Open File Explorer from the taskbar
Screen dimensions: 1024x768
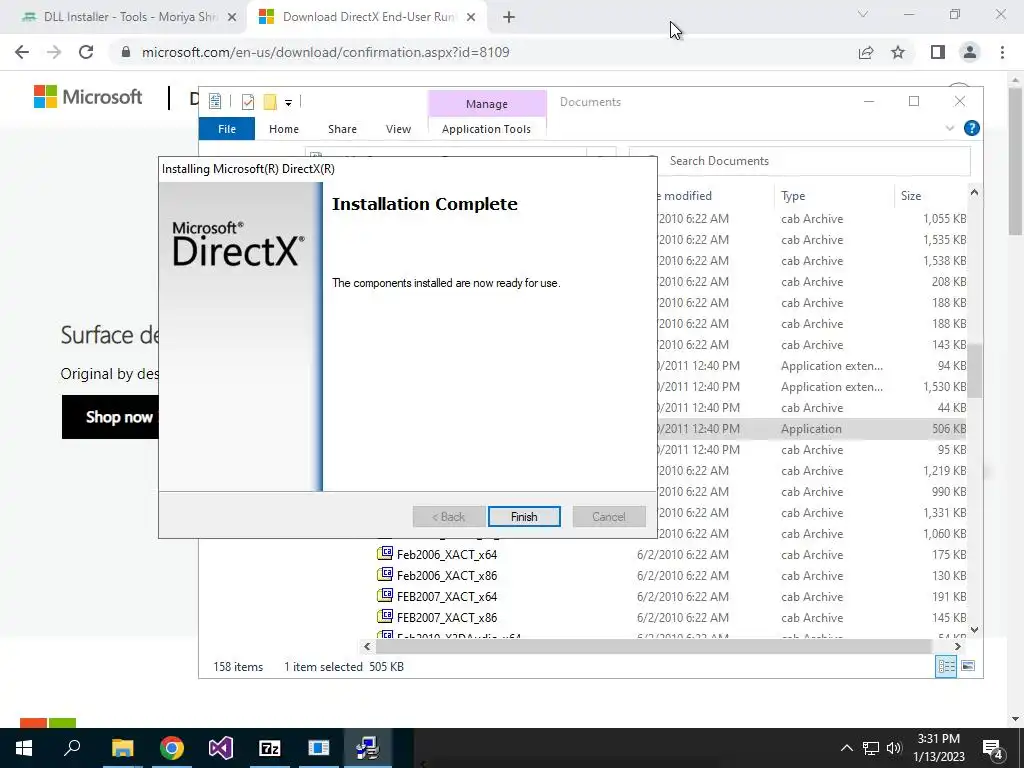pos(122,748)
